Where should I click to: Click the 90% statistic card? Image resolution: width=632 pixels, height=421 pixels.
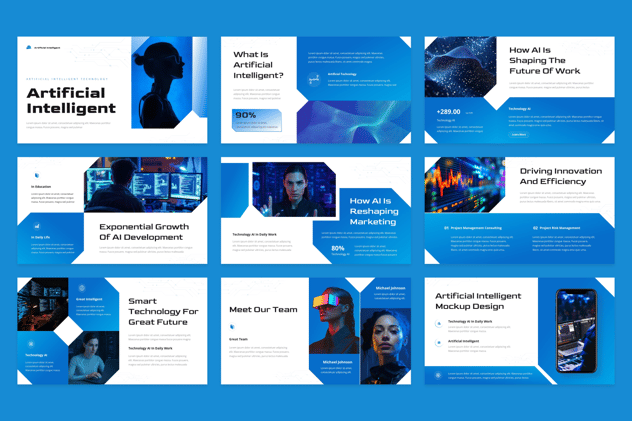(257, 121)
